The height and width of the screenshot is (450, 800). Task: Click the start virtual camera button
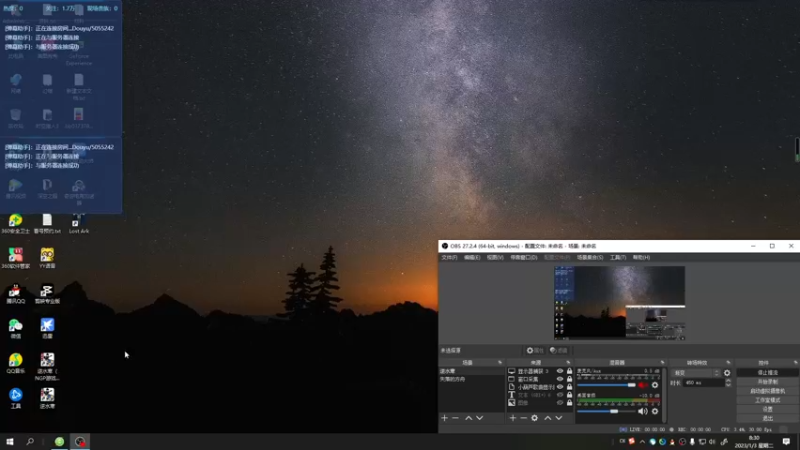click(767, 391)
